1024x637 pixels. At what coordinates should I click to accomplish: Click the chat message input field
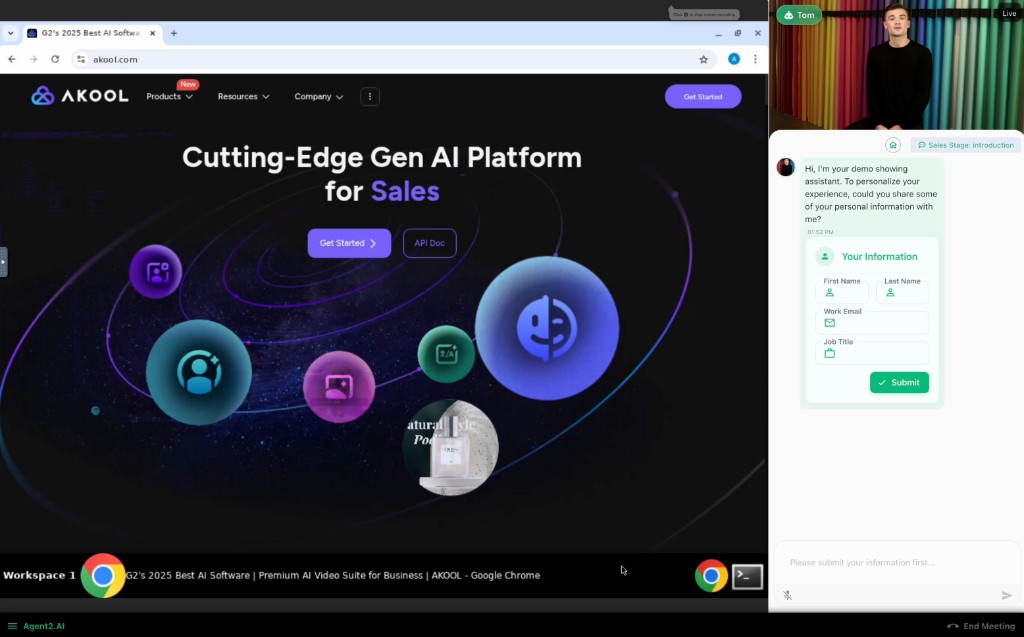pos(890,562)
